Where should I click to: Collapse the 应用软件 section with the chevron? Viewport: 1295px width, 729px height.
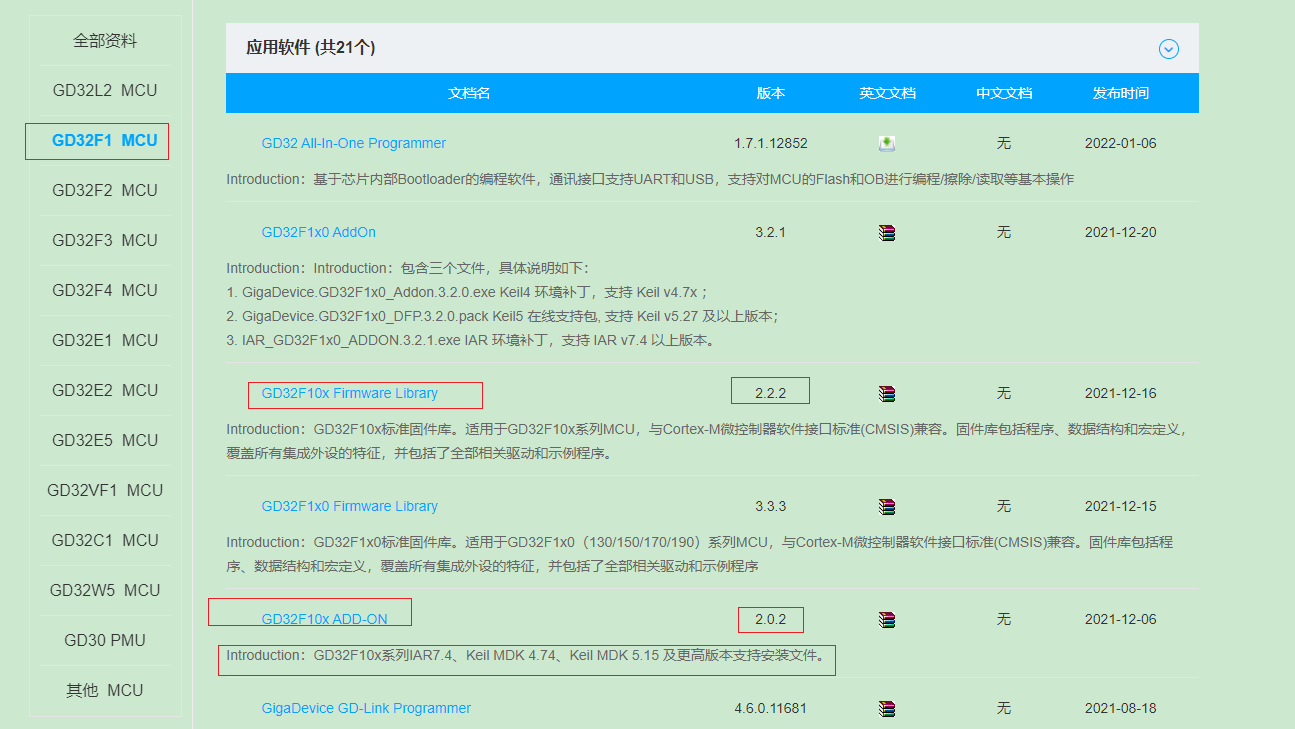point(1167,48)
